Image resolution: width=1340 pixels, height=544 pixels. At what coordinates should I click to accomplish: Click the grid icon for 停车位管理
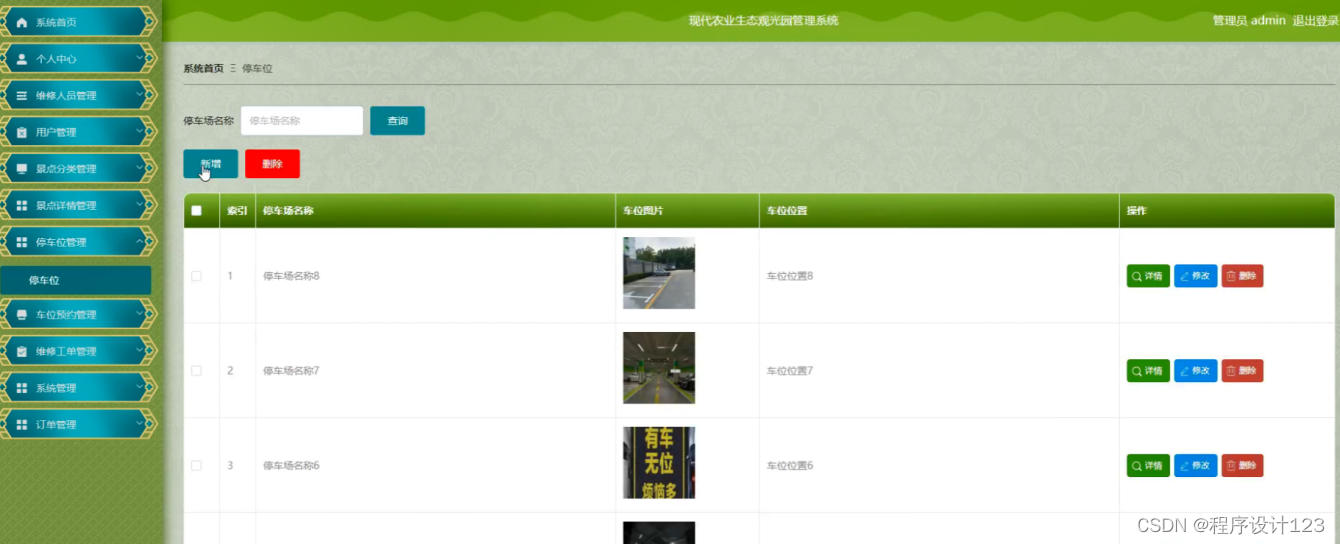click(22, 242)
